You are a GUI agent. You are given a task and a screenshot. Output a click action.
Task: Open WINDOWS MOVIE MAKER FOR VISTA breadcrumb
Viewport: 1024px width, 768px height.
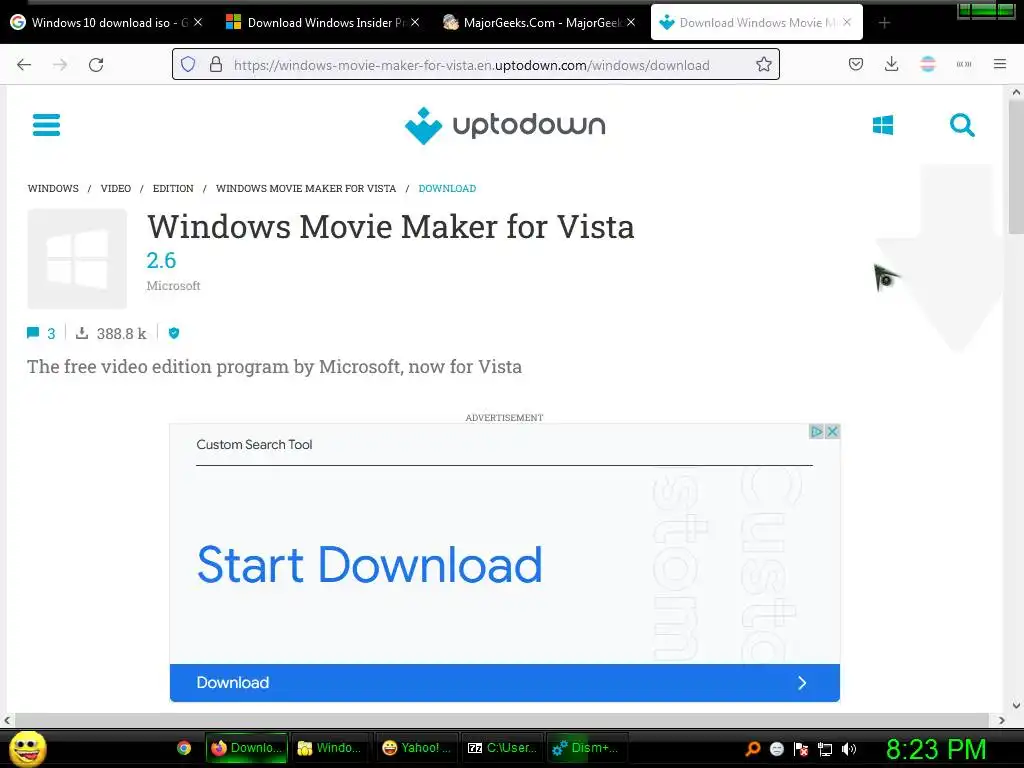point(306,188)
